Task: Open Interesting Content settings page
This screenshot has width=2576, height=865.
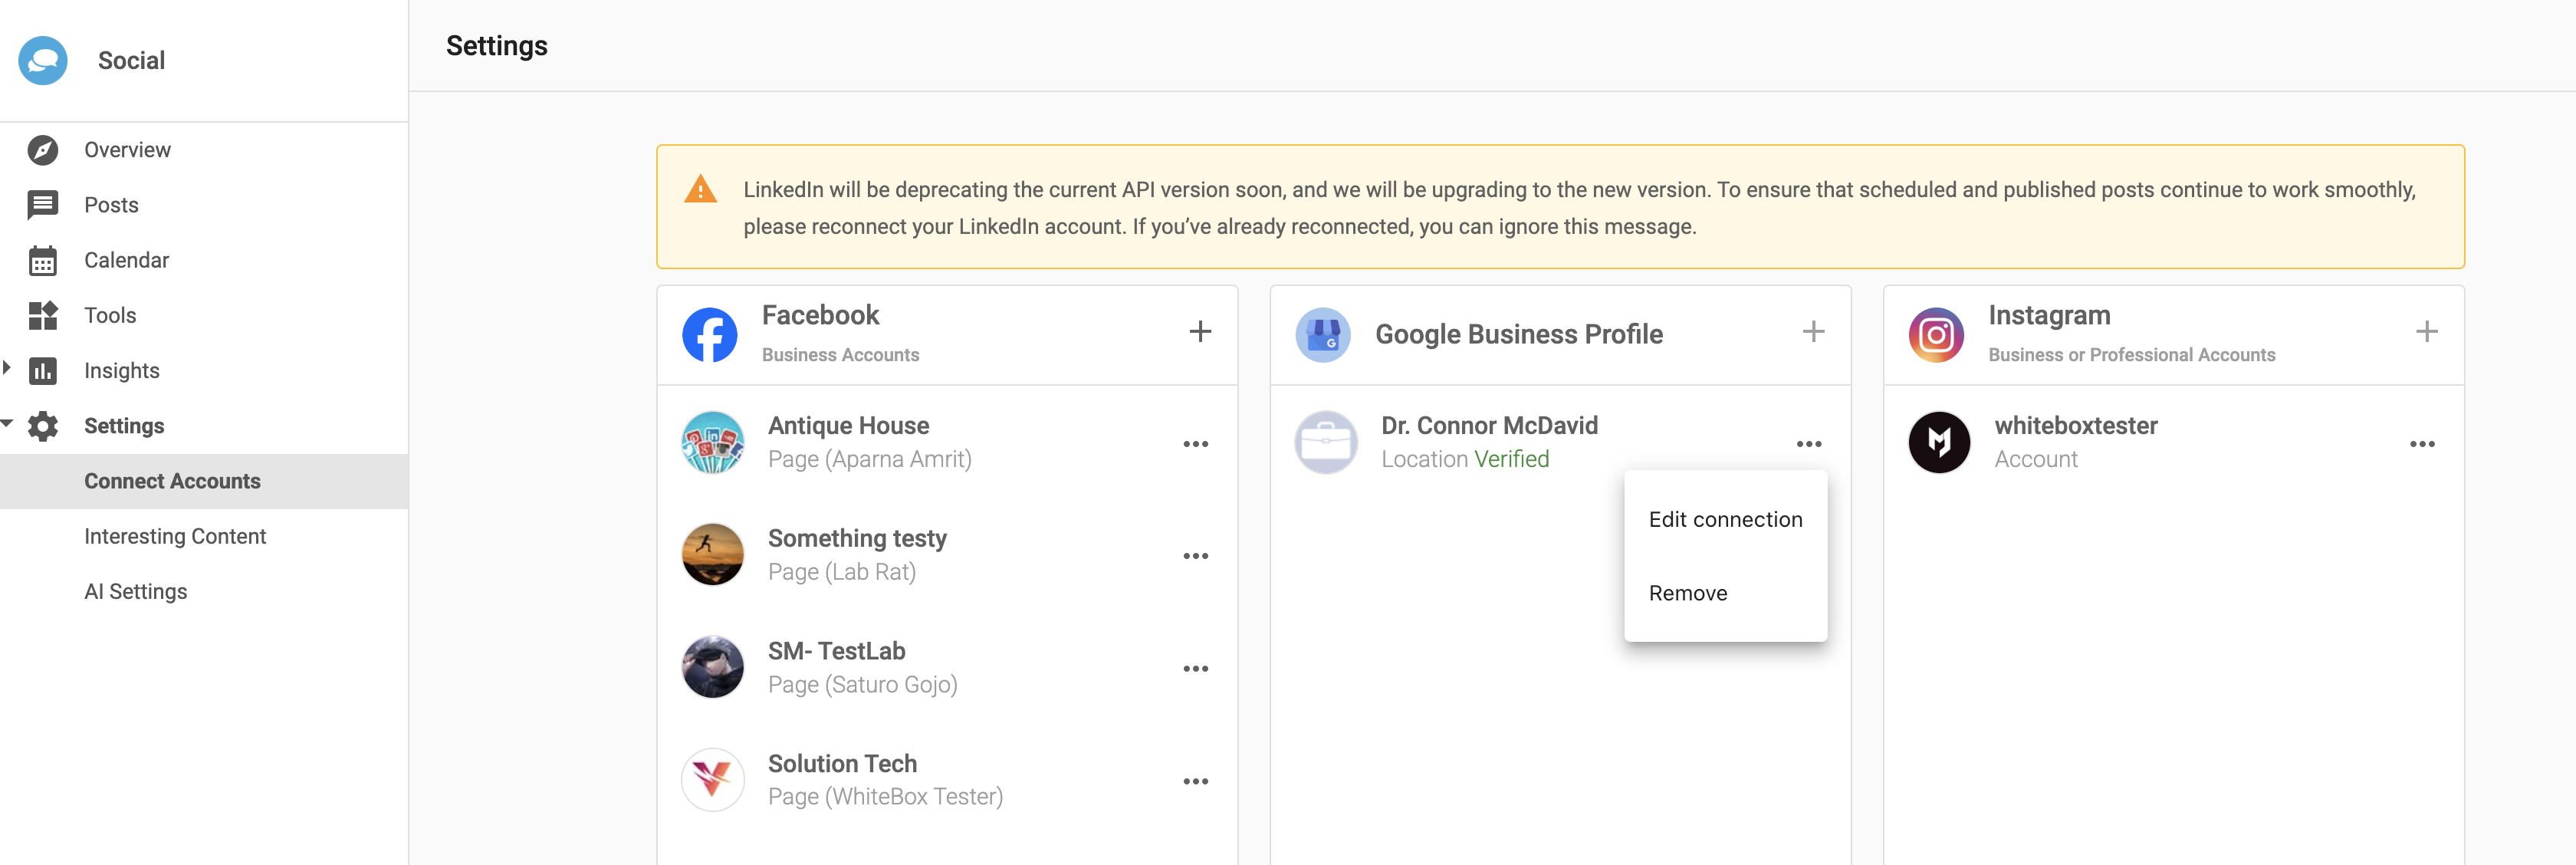Action: (175, 537)
